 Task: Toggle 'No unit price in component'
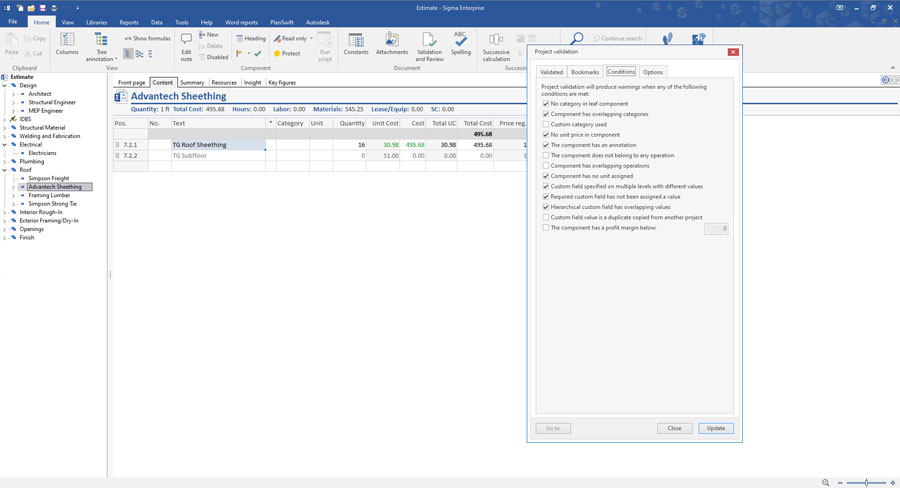546,135
